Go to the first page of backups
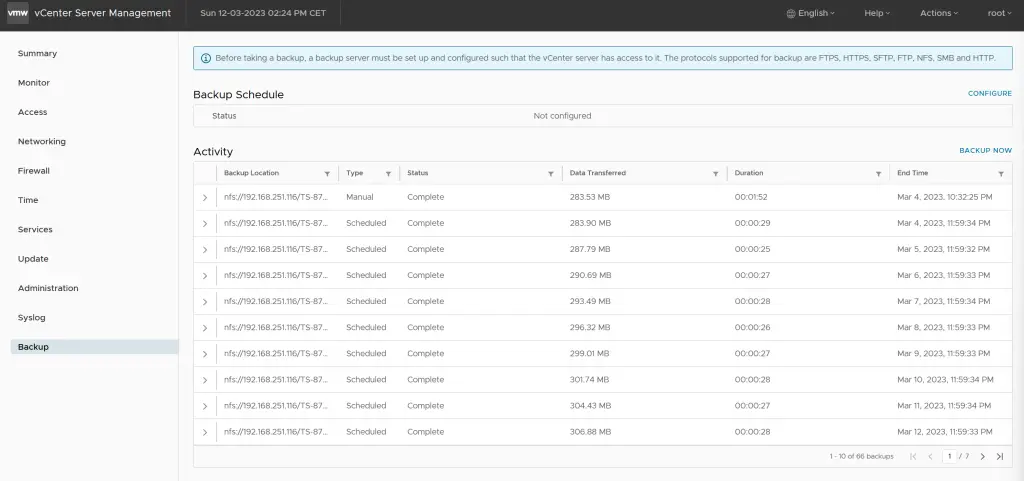 pyautogui.click(x=913, y=456)
